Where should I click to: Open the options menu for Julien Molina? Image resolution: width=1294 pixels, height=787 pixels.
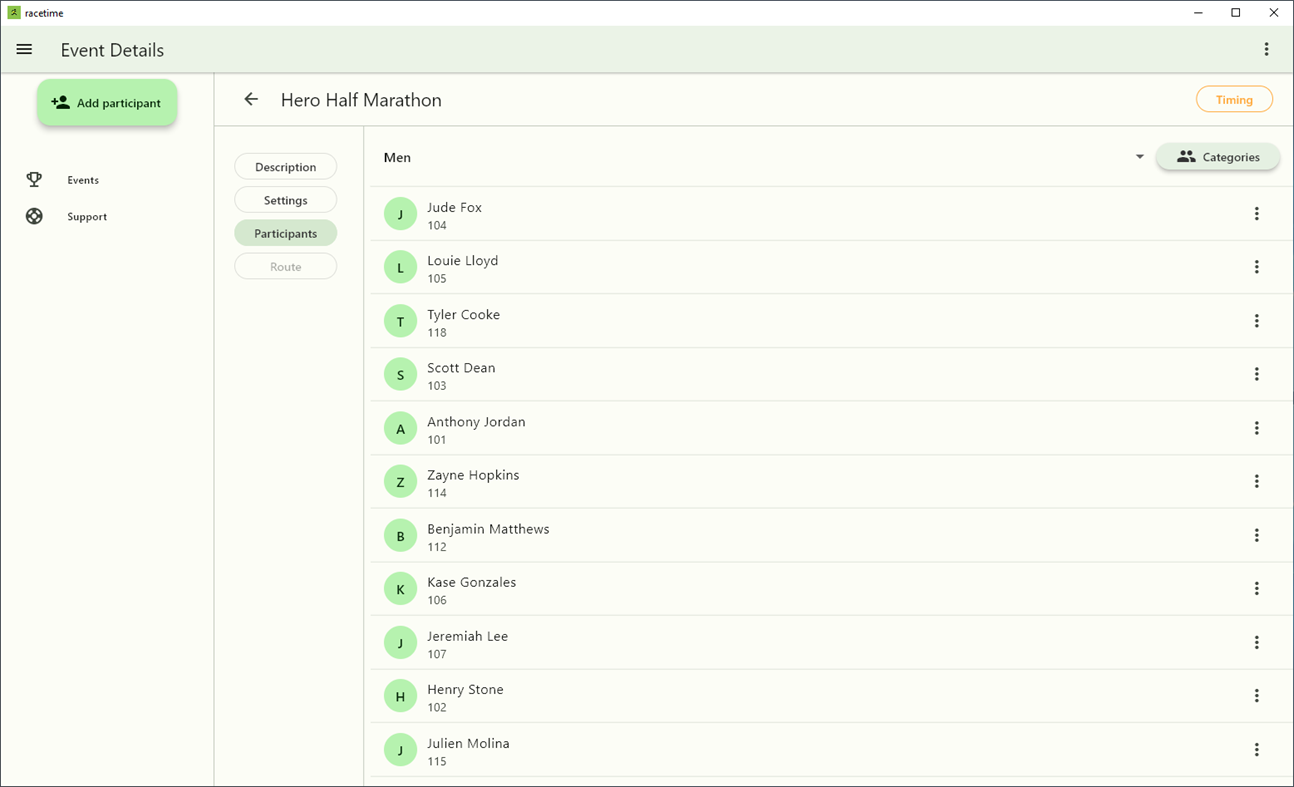pos(1257,749)
